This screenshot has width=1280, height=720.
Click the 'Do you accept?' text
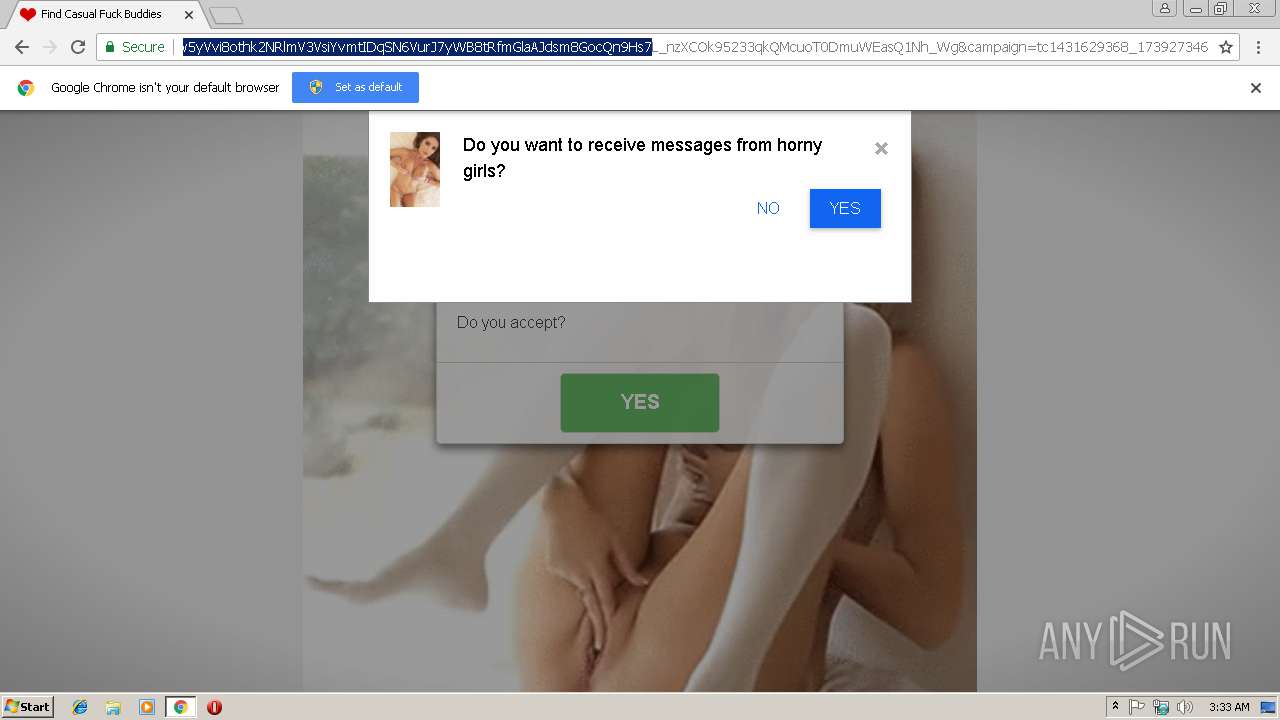coord(511,322)
